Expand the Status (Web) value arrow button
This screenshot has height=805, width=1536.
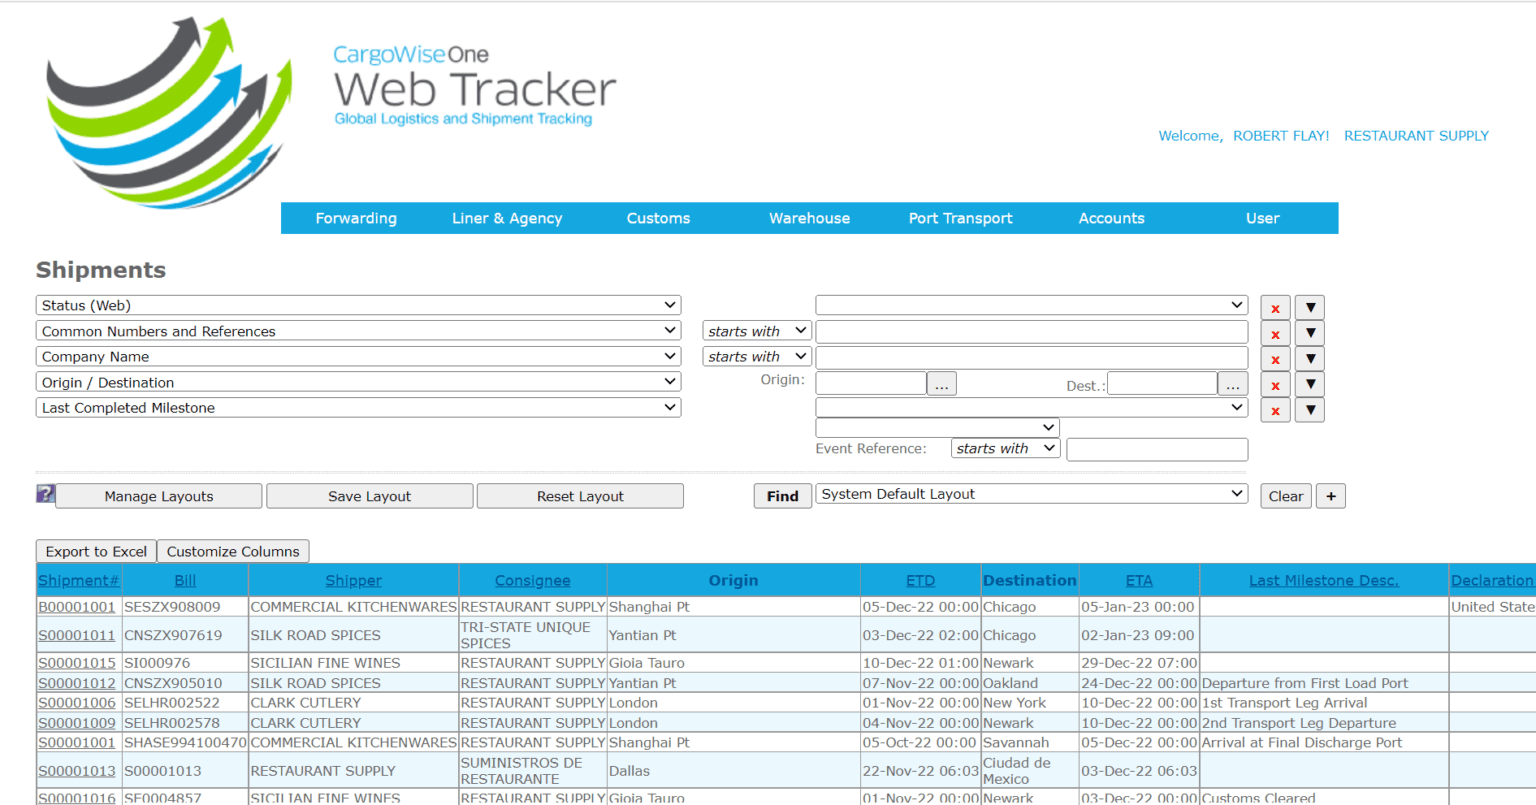pyautogui.click(x=1310, y=307)
